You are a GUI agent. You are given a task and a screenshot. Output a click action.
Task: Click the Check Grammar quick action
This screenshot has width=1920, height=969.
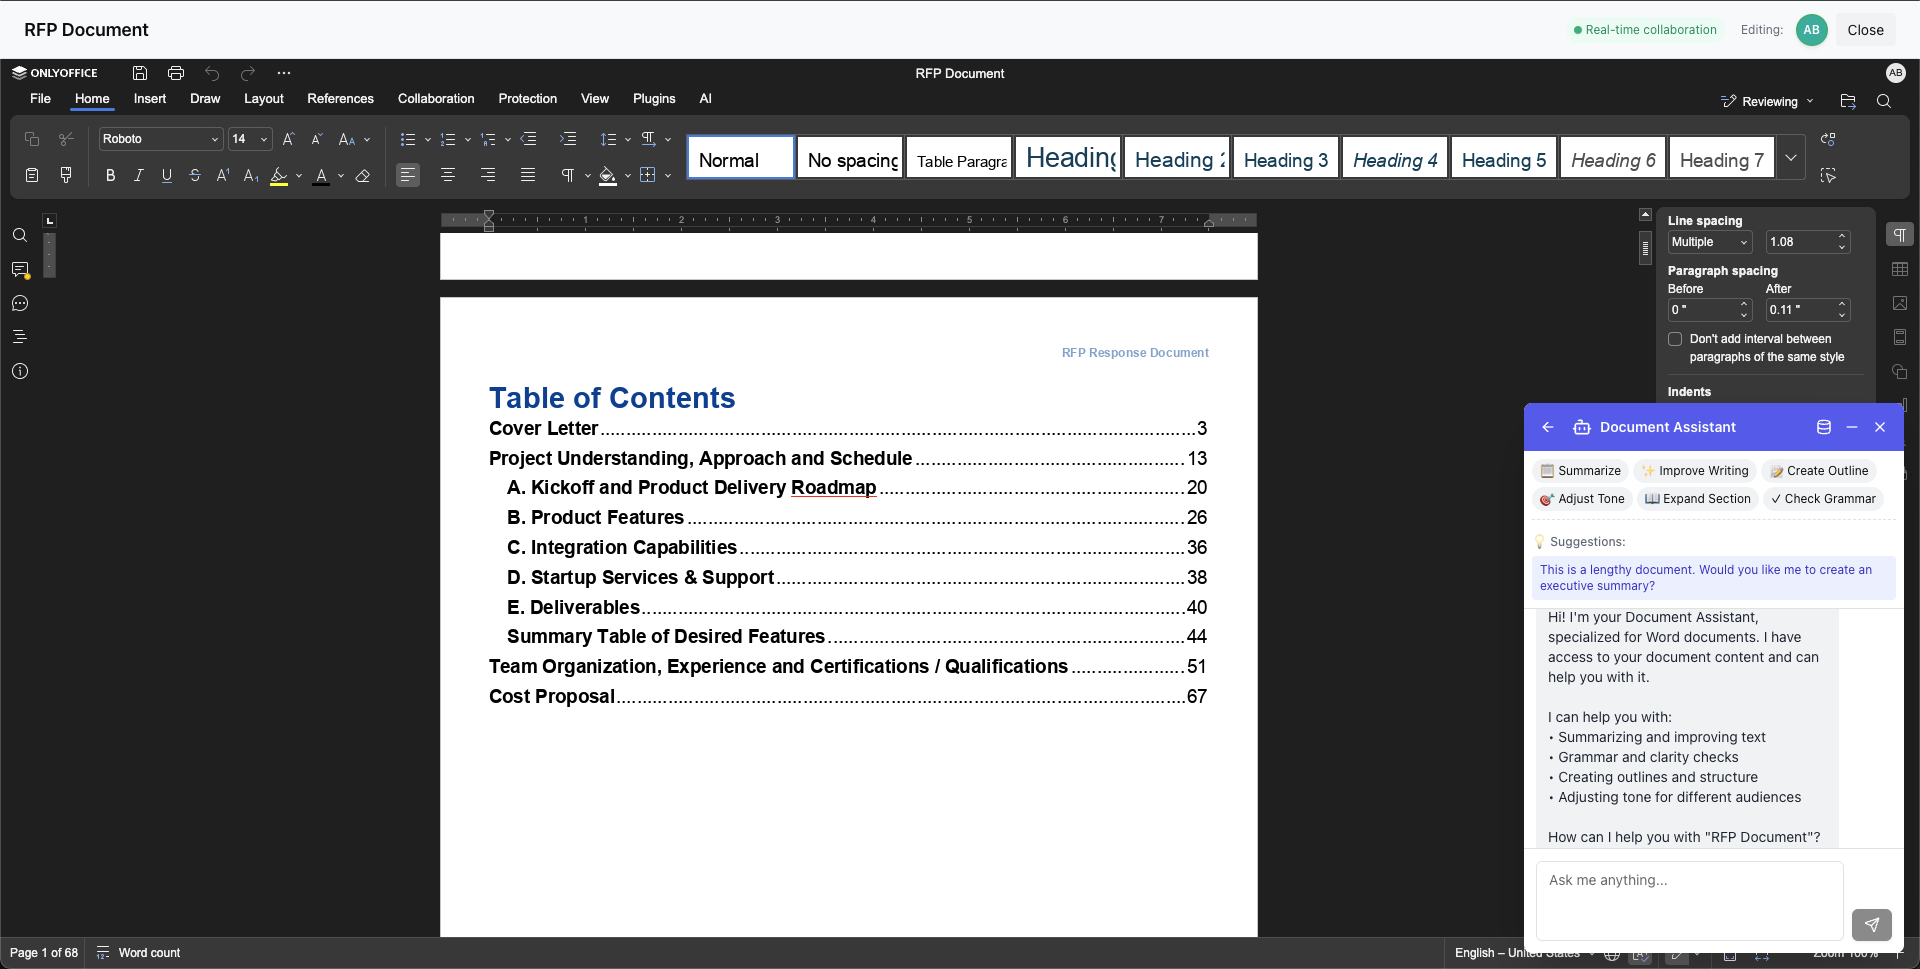[1823, 499]
